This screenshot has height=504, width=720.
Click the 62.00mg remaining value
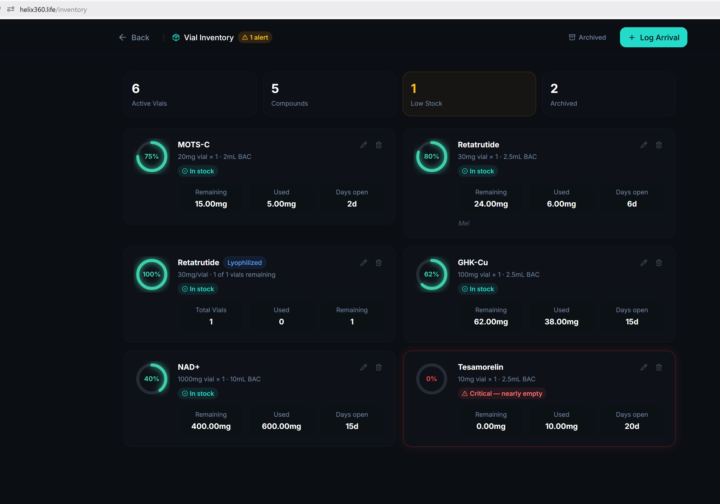(x=491, y=322)
